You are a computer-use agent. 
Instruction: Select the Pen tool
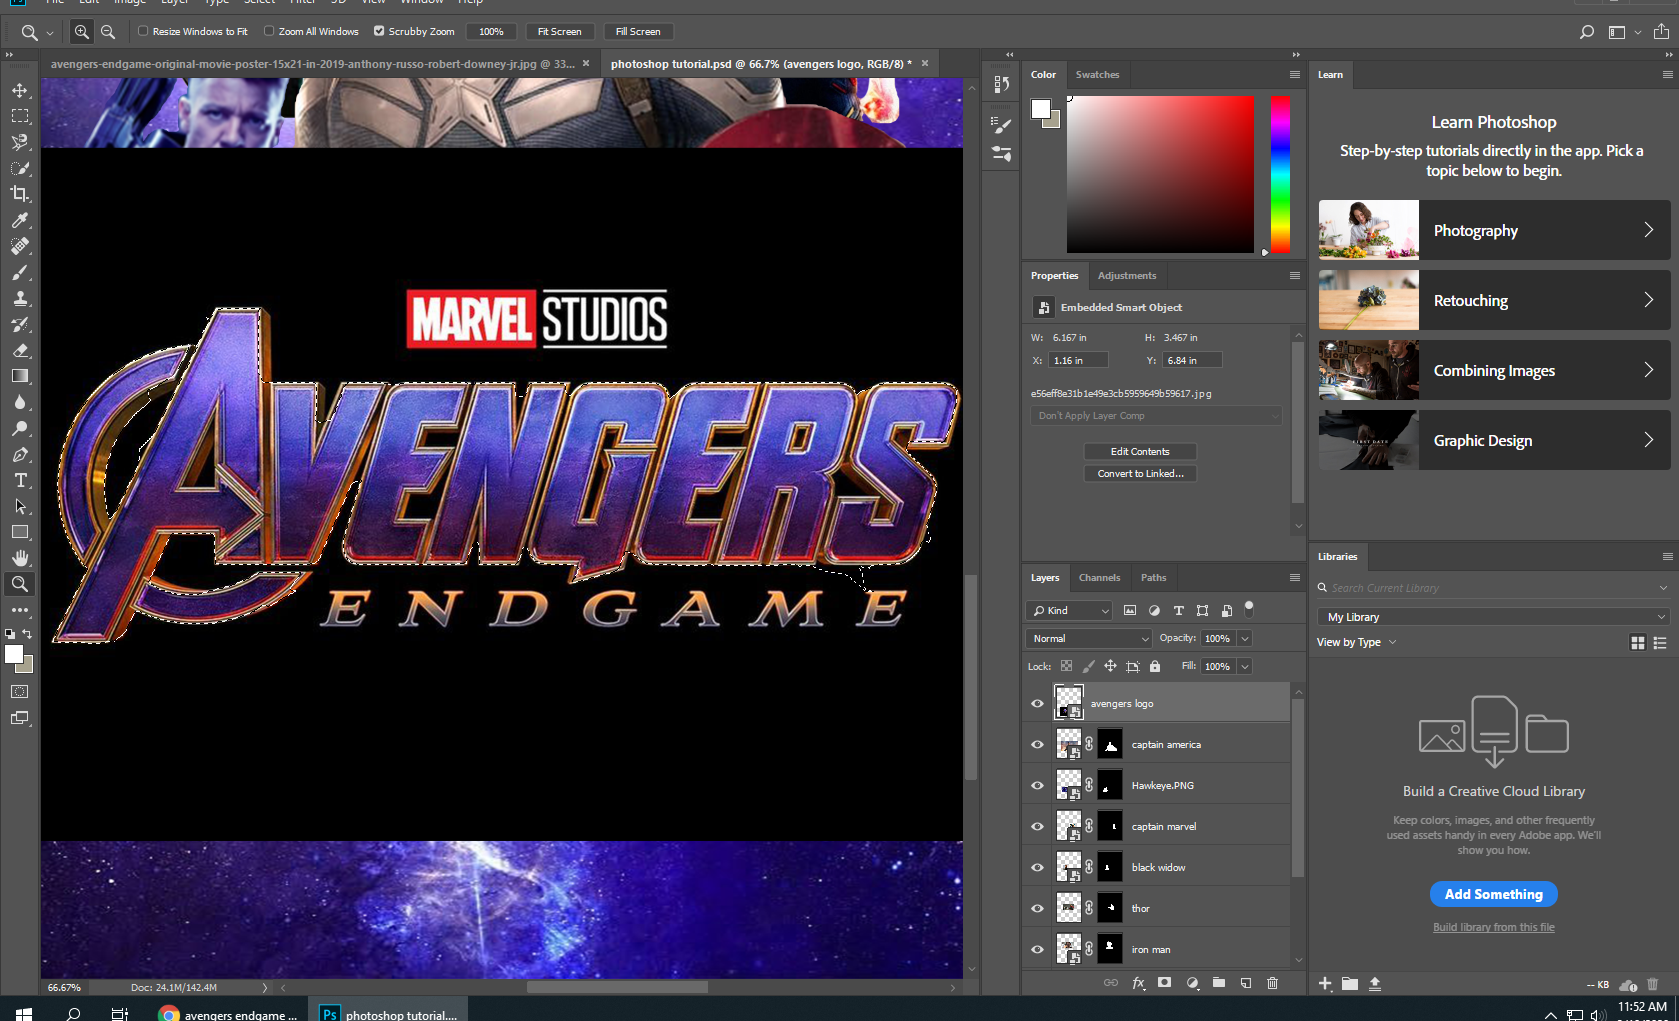click(20, 454)
